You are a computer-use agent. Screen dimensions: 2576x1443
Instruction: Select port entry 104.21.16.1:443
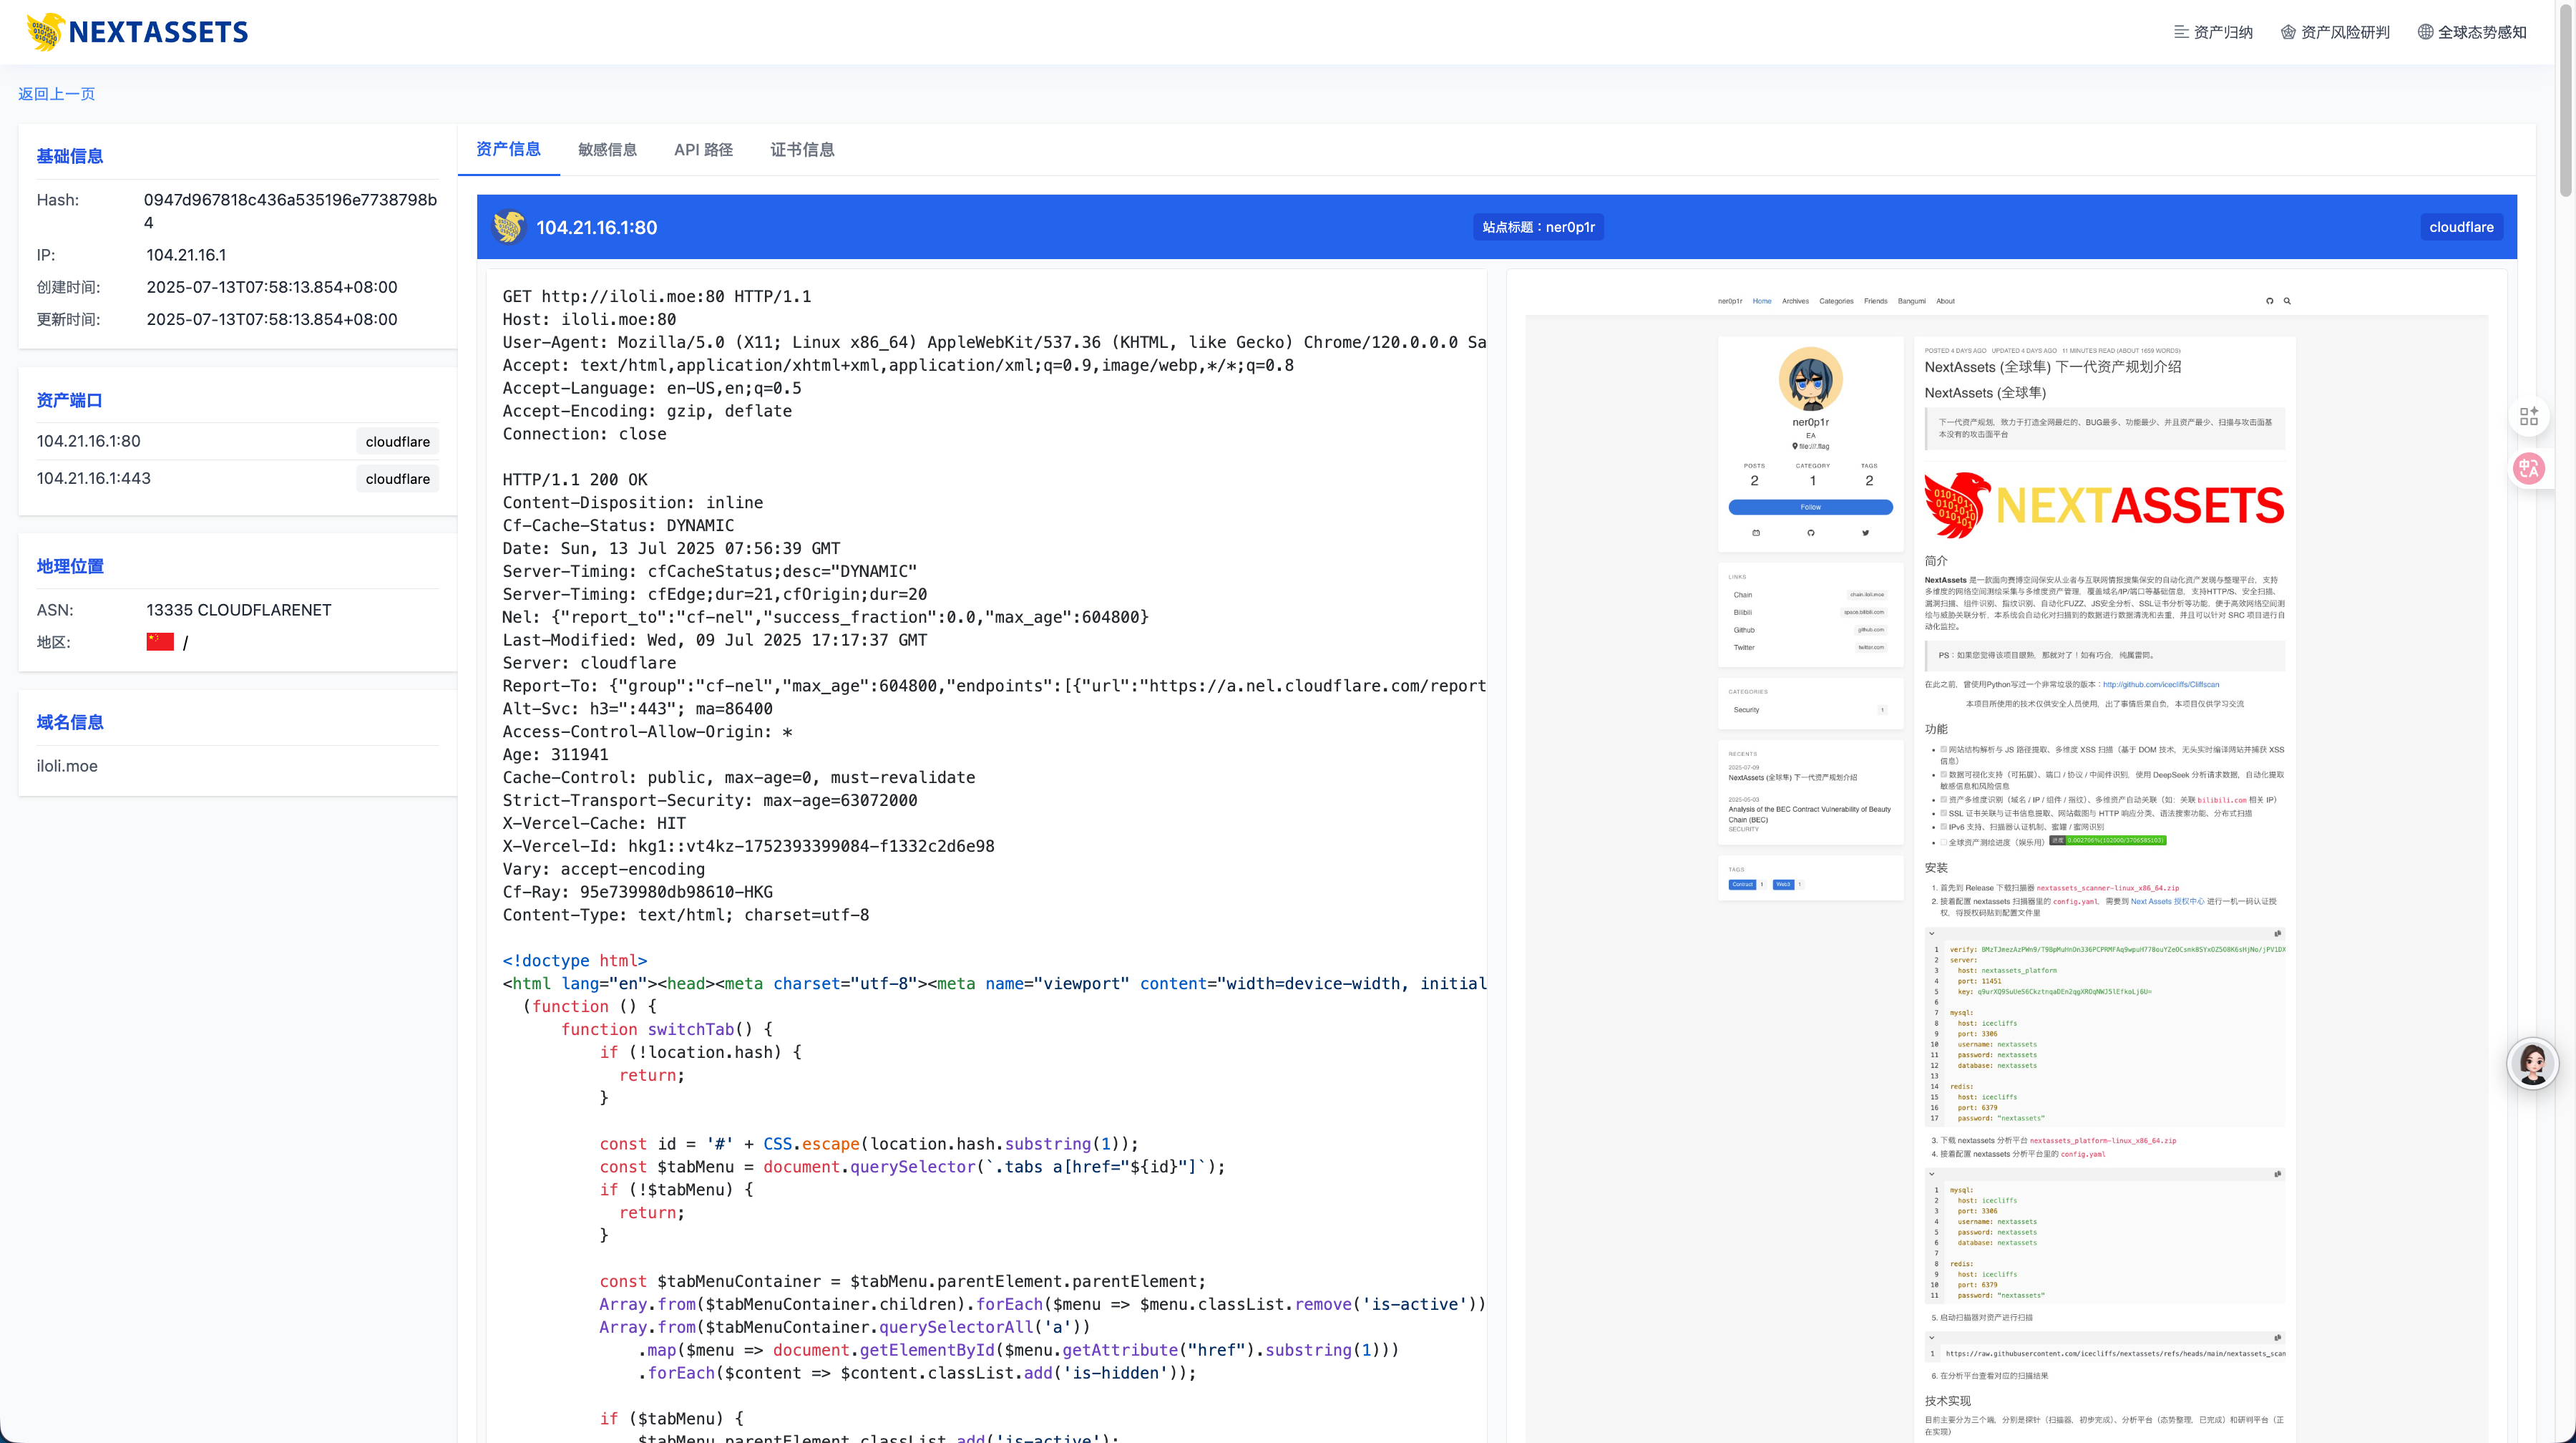[94, 478]
